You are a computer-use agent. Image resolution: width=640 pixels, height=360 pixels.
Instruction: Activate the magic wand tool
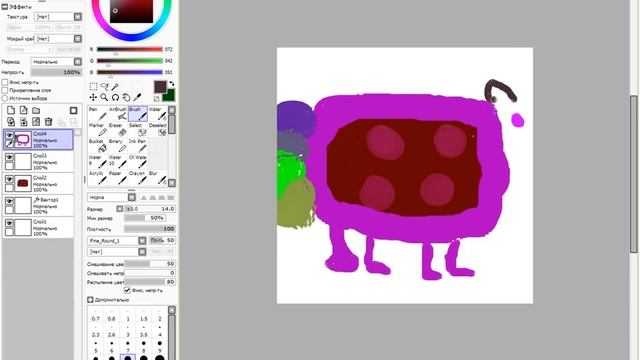[x=116, y=87]
